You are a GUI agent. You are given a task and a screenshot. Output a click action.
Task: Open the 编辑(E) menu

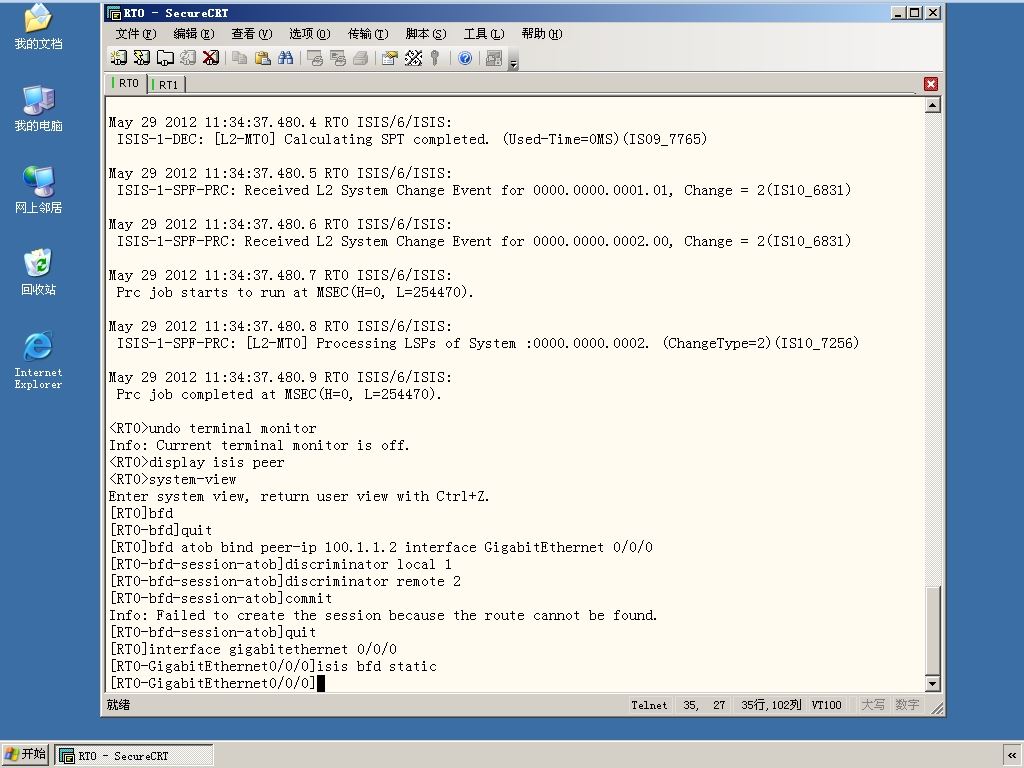pos(193,33)
